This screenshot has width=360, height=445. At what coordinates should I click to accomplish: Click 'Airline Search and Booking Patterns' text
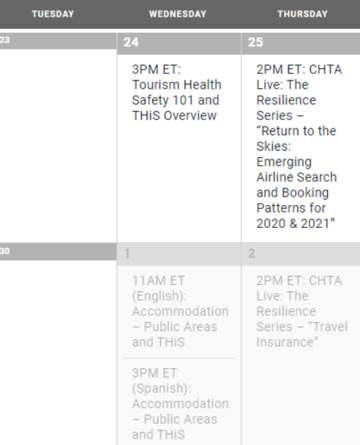click(x=297, y=192)
